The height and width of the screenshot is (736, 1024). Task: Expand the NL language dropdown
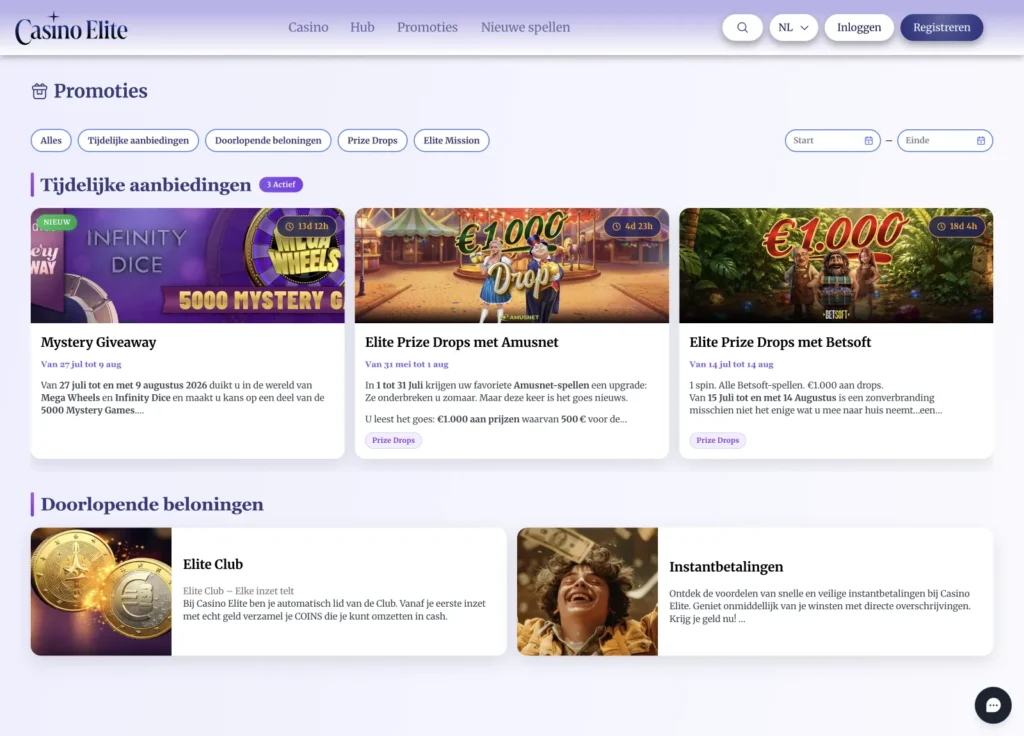tap(793, 27)
